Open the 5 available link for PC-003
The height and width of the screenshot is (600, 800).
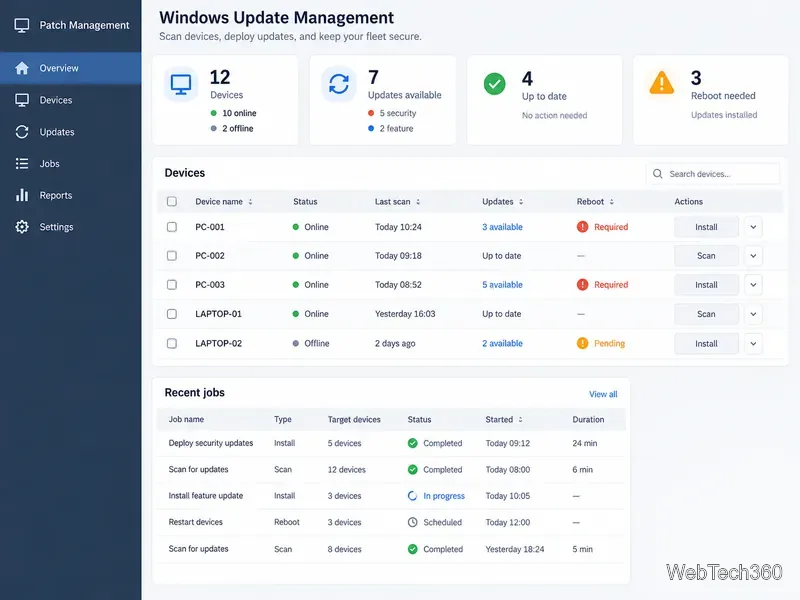click(x=503, y=284)
